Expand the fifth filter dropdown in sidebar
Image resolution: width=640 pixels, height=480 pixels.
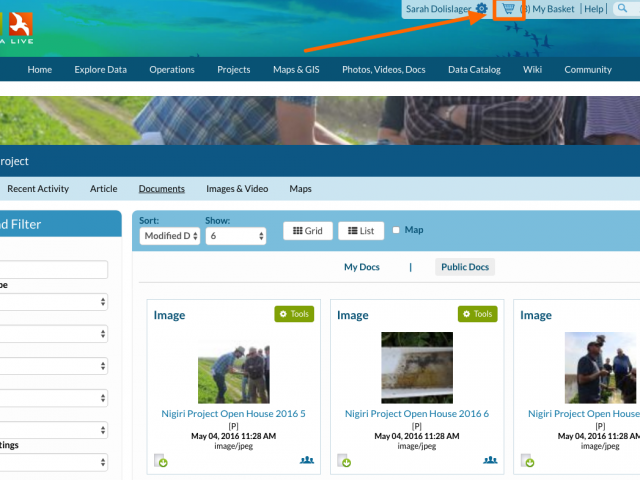(53, 430)
